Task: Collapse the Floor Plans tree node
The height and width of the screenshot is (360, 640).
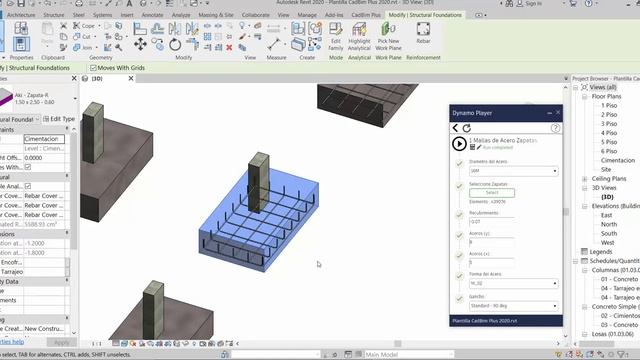Action: (584, 96)
